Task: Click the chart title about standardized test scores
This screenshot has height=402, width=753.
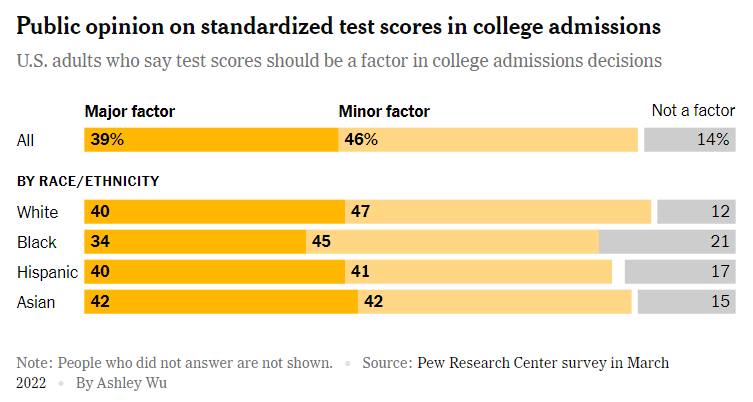Action: (339, 26)
